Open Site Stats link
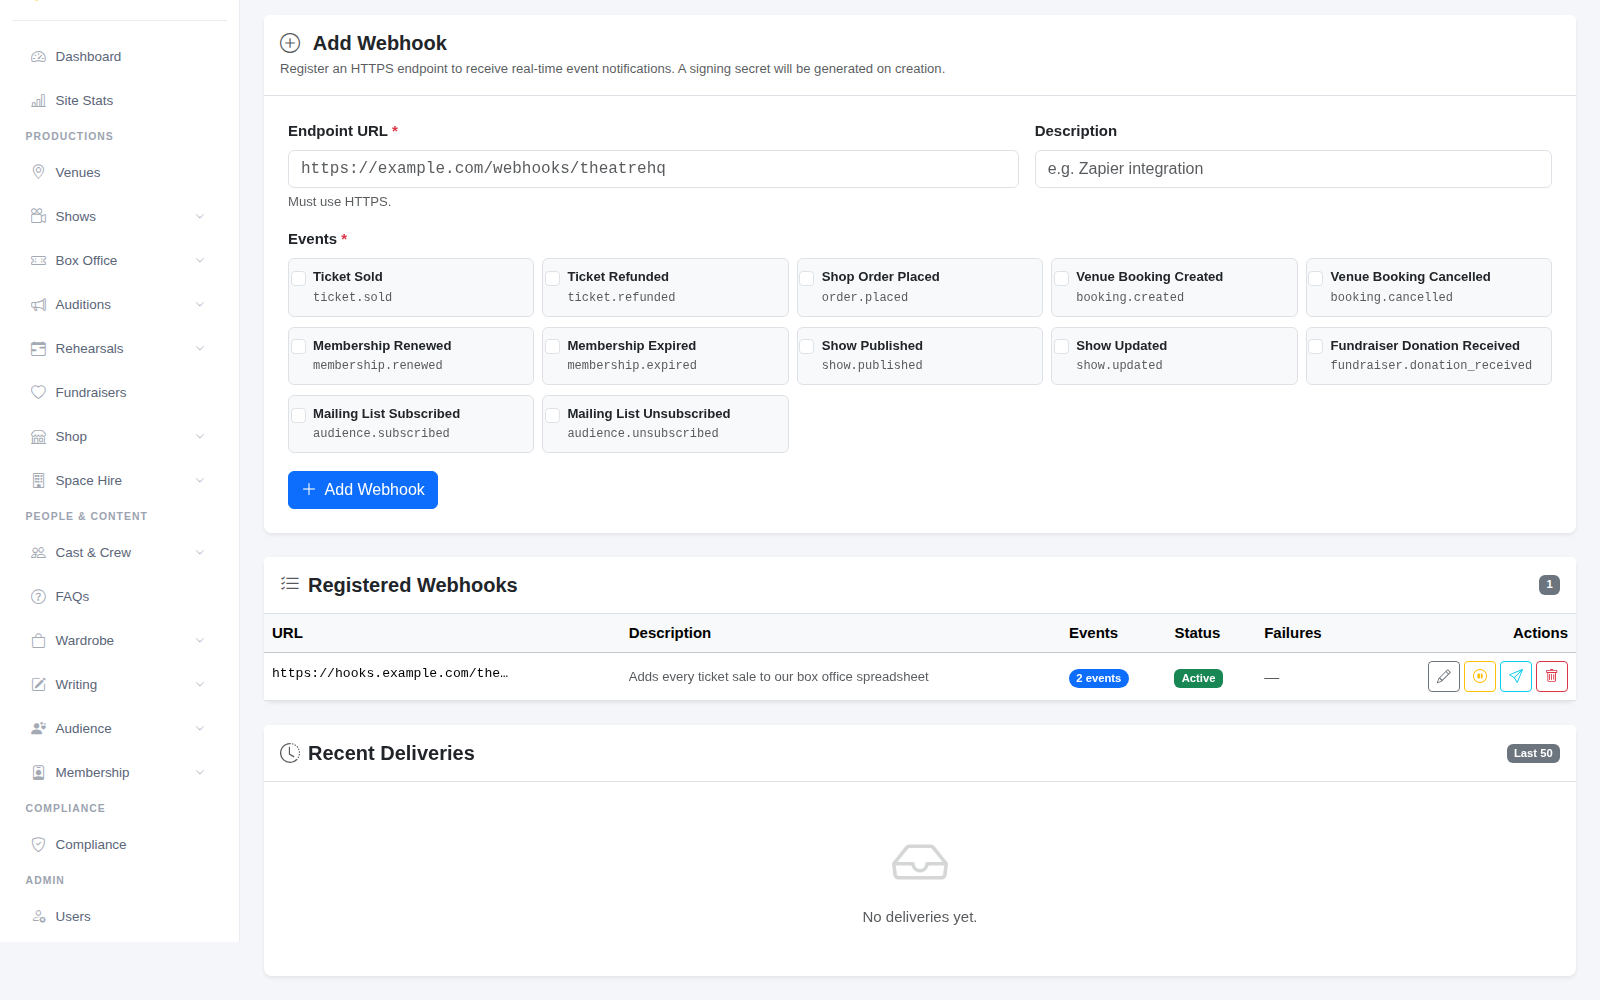This screenshot has height=1000, width=1600. (x=119, y=101)
